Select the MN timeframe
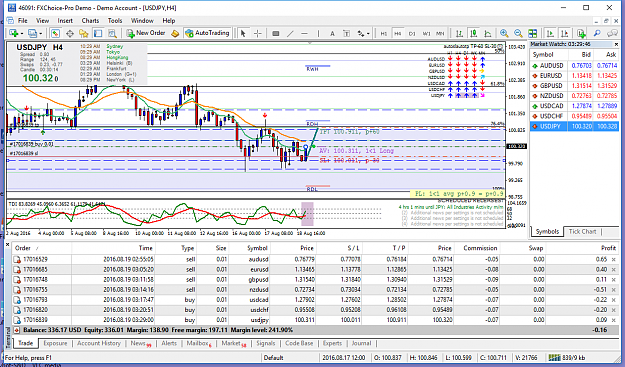Image resolution: width=625 pixels, height=367 pixels. 440,34
